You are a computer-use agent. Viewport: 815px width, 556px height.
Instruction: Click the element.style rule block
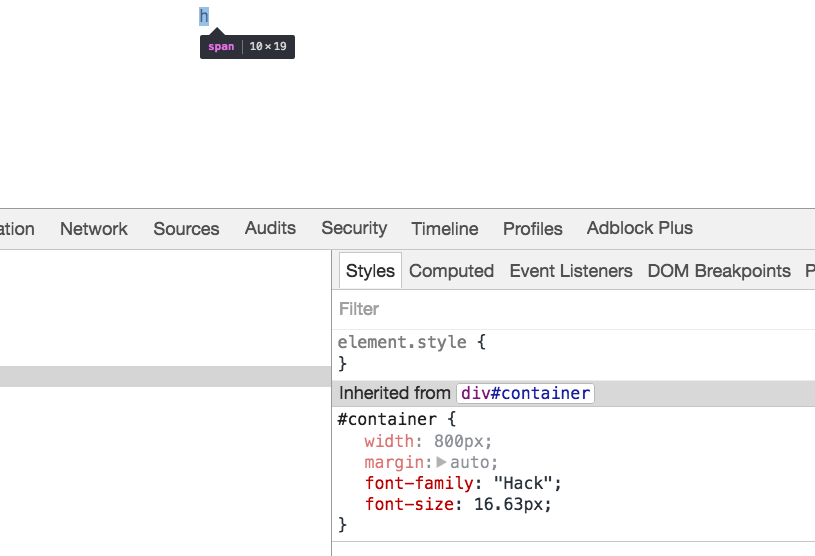(412, 342)
